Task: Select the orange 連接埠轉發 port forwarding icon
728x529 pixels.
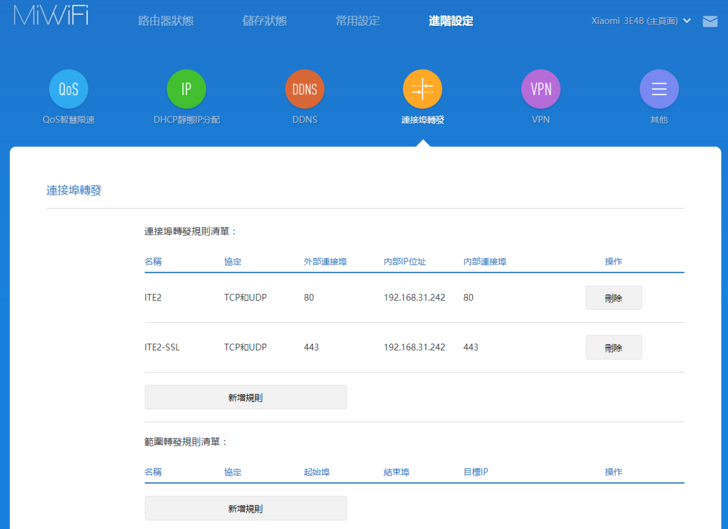Action: coord(422,90)
